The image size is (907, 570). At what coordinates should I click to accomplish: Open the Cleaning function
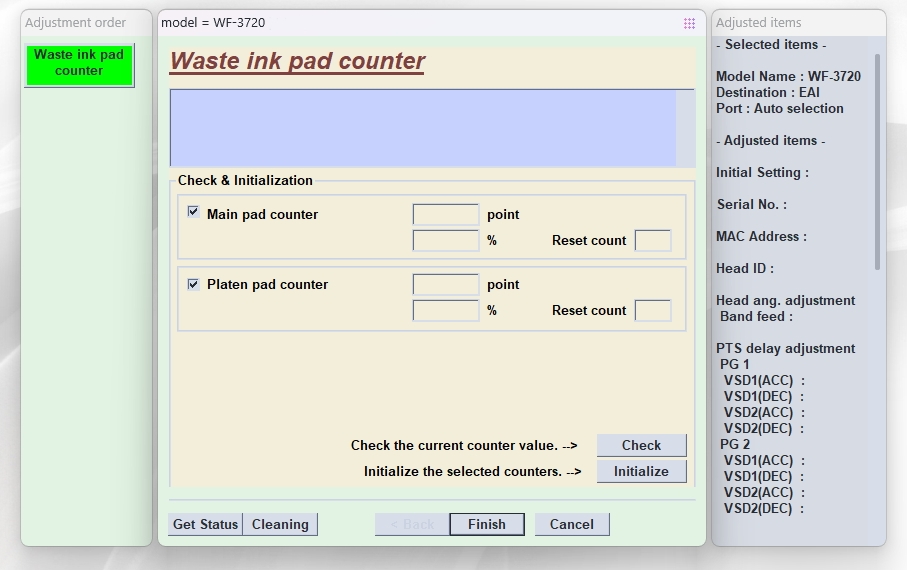(280, 524)
